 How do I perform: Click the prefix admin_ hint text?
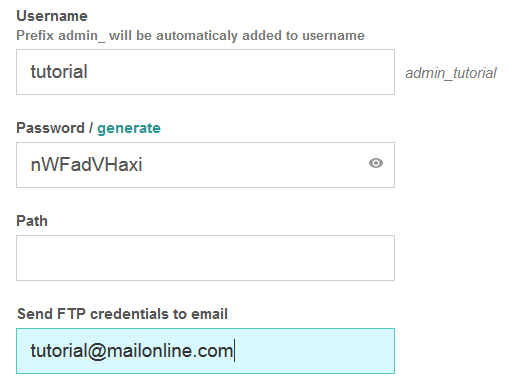190,35
